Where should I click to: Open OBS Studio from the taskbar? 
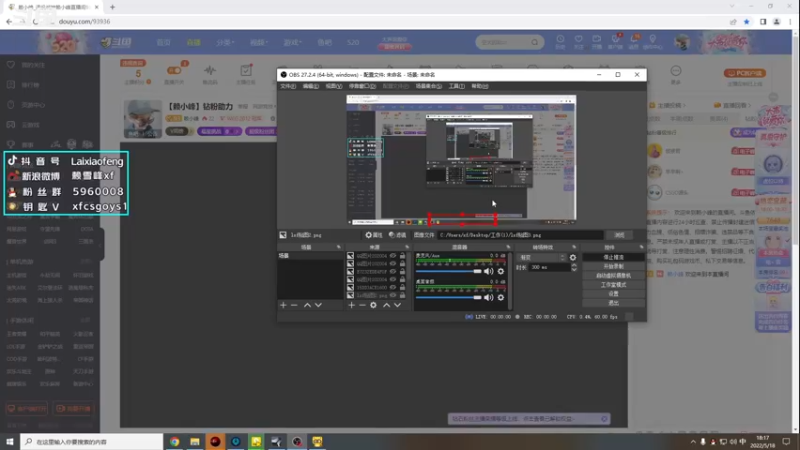pos(297,441)
